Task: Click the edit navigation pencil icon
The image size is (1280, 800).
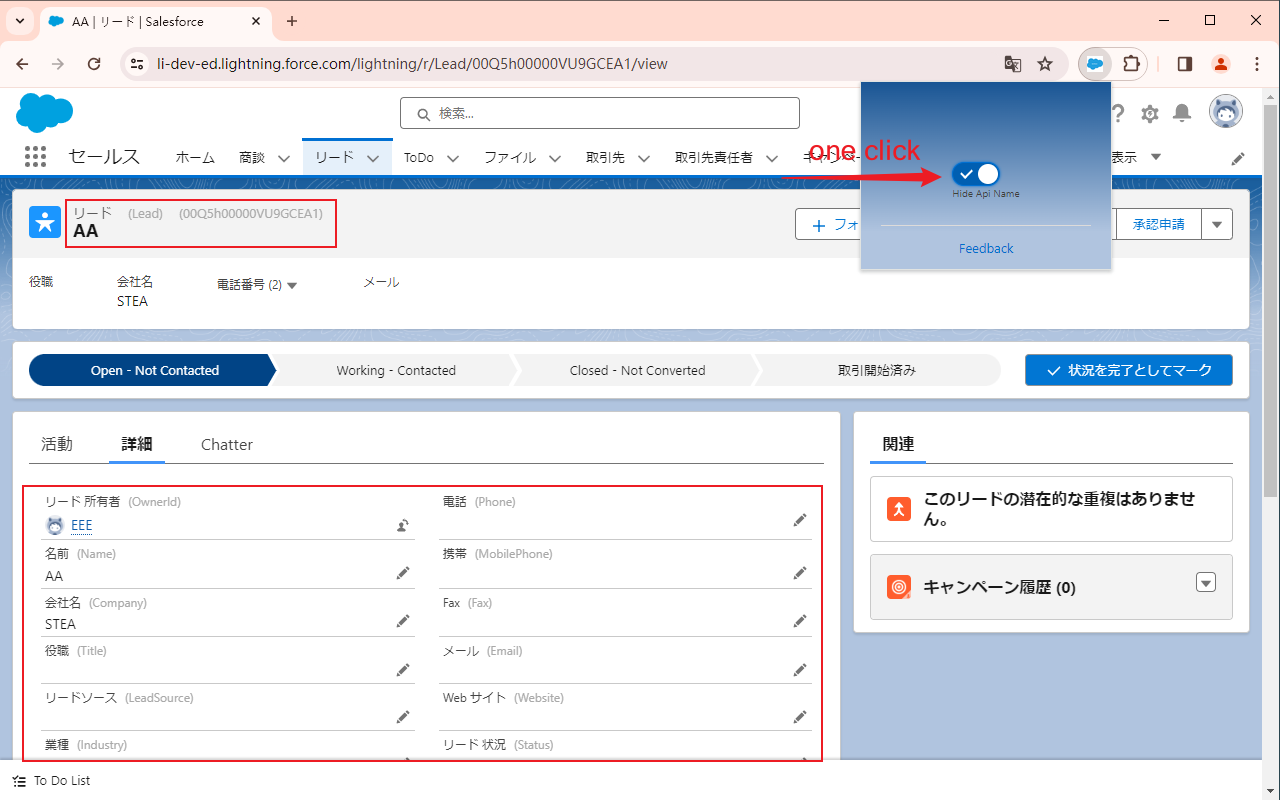Action: (x=1238, y=158)
